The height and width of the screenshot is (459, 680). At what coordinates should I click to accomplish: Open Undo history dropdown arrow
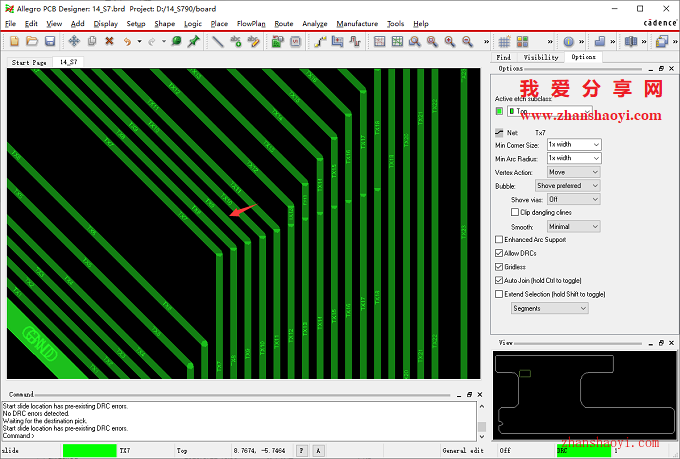139,42
